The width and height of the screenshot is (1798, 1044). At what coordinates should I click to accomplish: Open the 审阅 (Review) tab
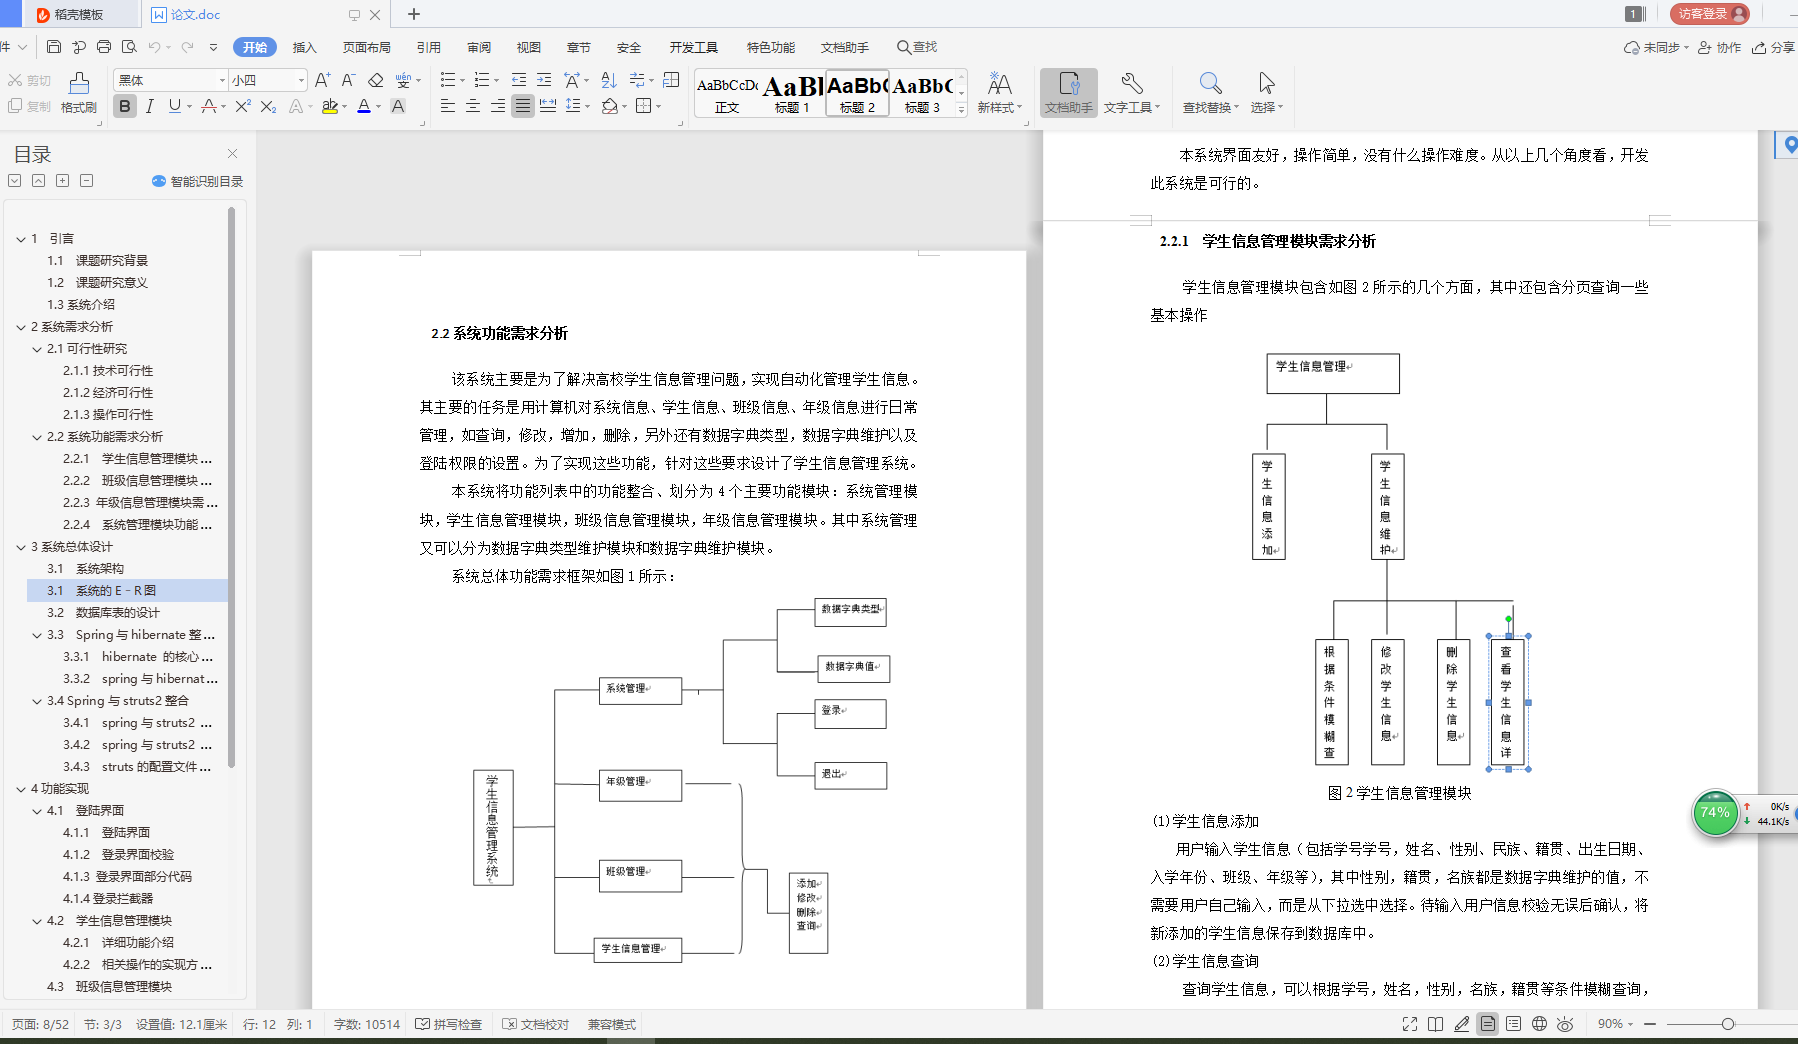pos(479,47)
